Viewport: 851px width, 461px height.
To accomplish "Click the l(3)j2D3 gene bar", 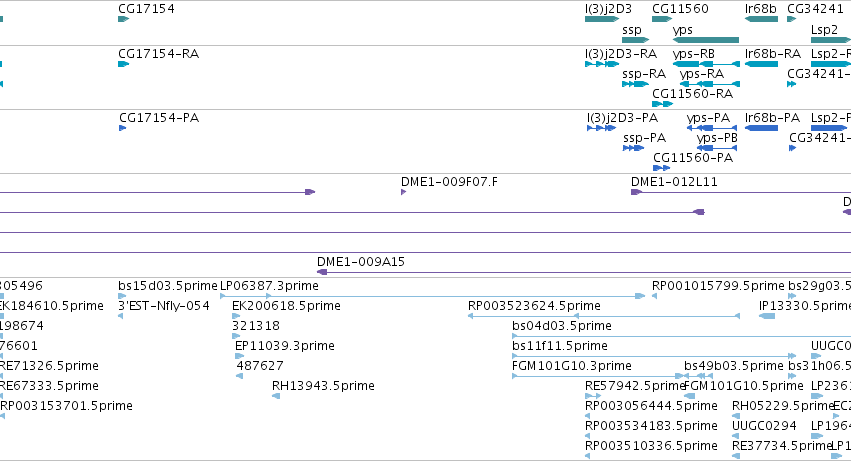I will pyautogui.click(x=602, y=19).
